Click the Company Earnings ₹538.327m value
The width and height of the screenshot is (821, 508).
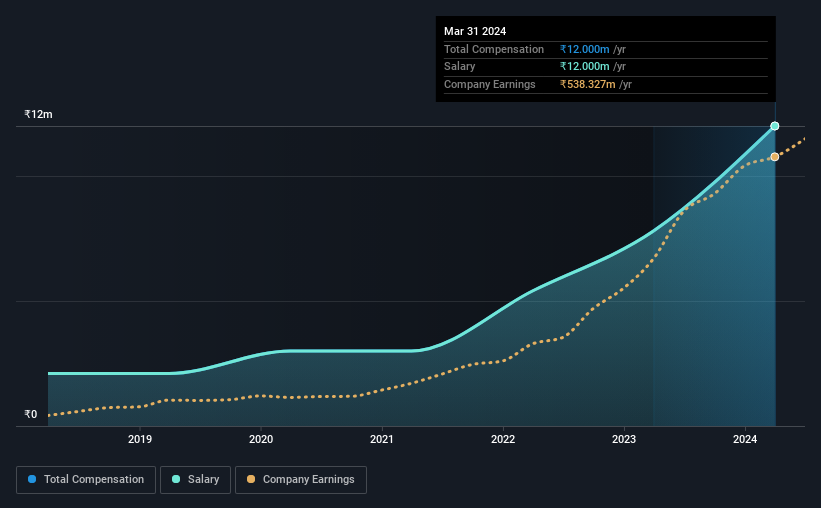tap(587, 84)
